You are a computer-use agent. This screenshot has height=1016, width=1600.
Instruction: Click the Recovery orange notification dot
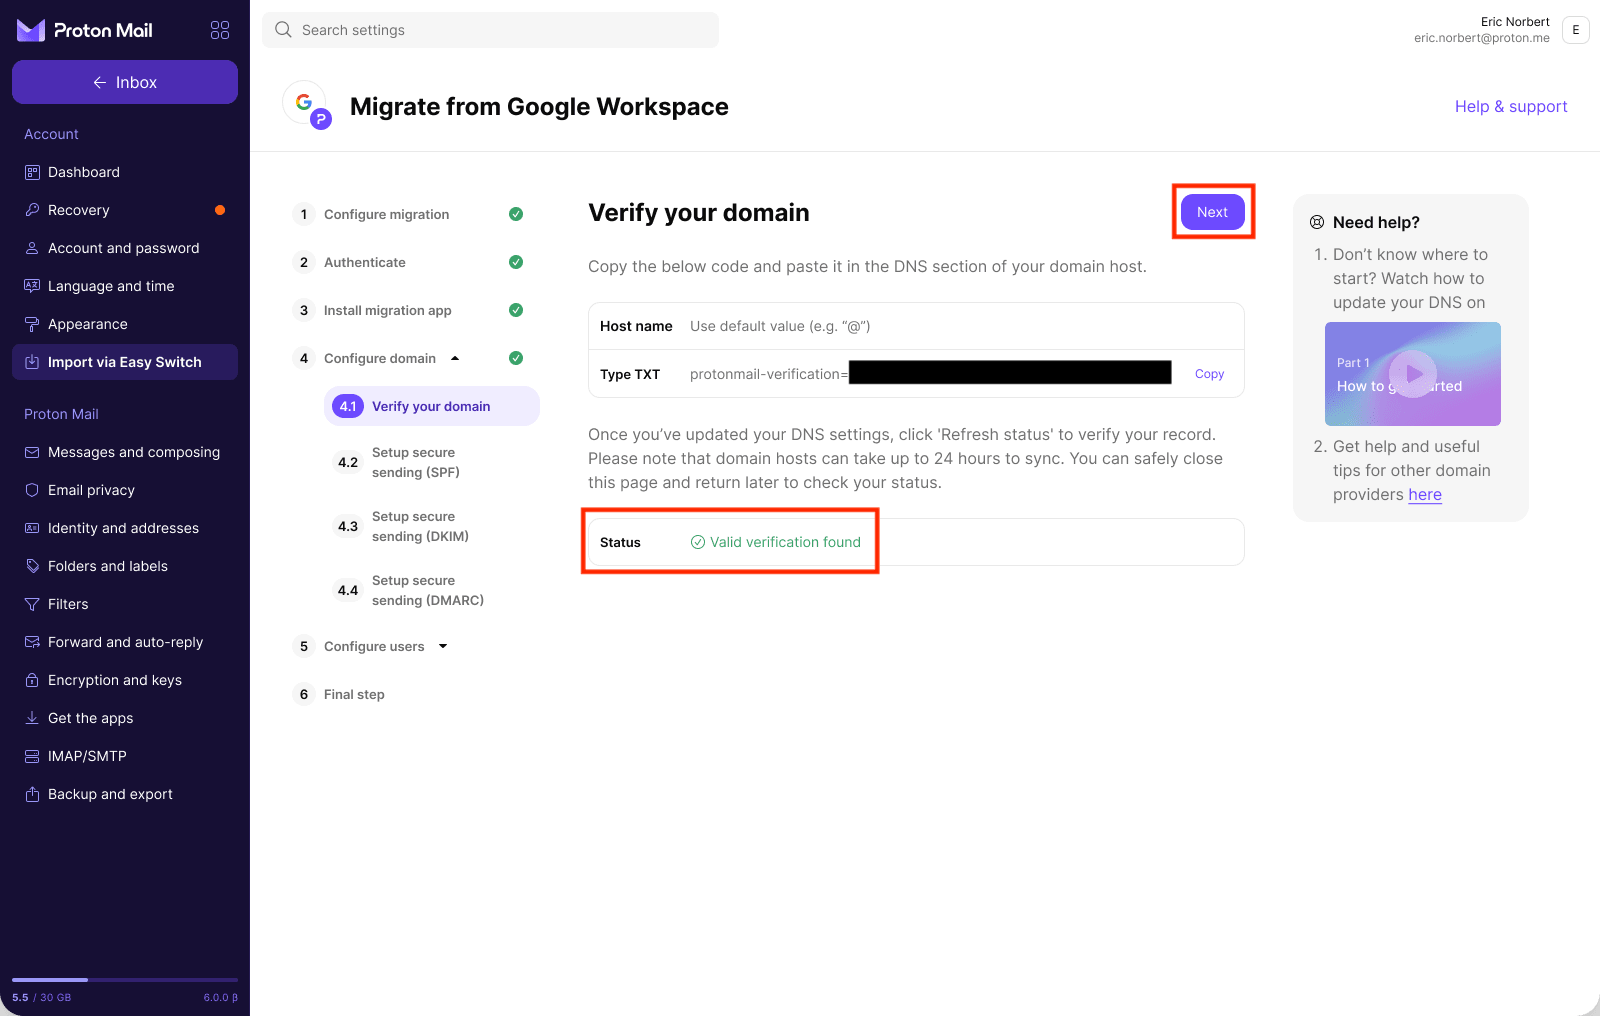[x=220, y=210]
